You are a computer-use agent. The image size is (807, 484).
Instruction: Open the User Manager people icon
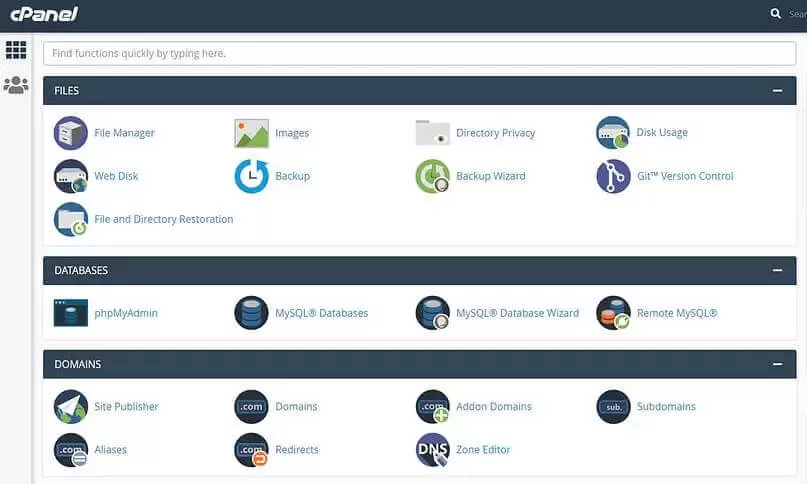16,85
